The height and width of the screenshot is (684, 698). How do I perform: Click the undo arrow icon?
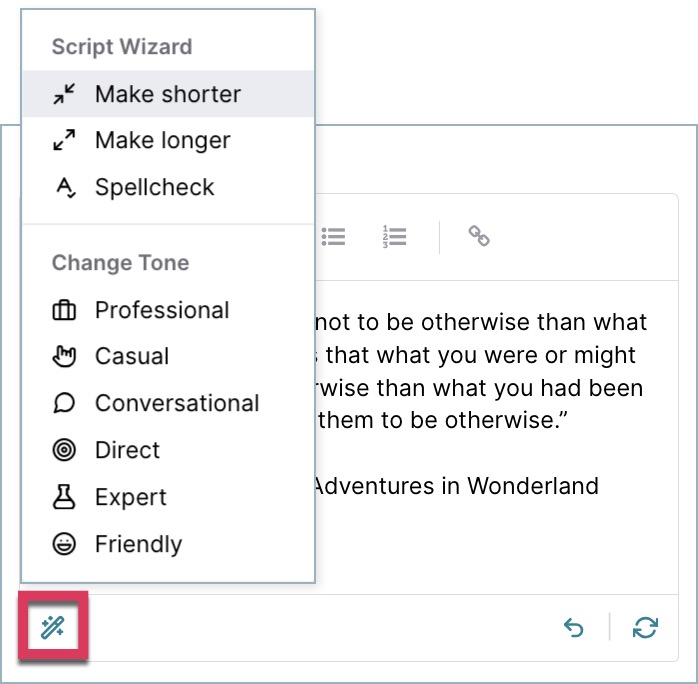pyautogui.click(x=573, y=627)
